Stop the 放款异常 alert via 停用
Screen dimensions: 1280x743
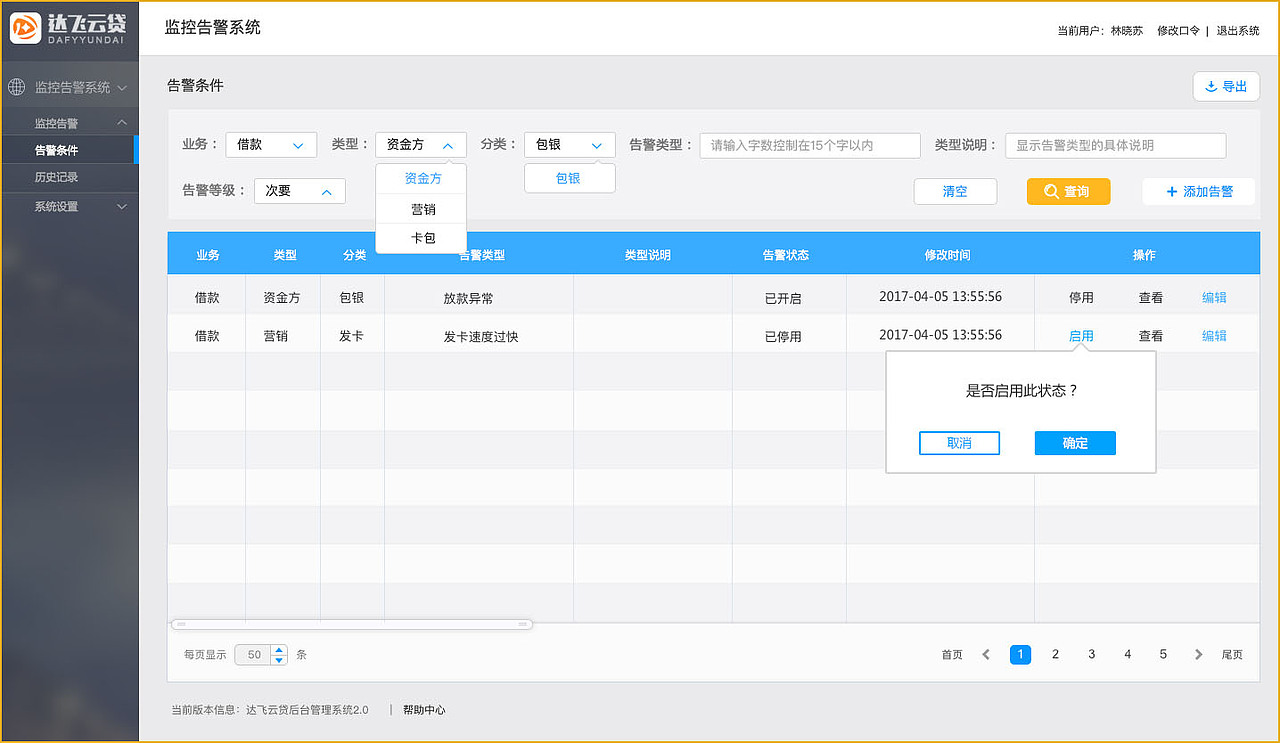click(x=1081, y=295)
